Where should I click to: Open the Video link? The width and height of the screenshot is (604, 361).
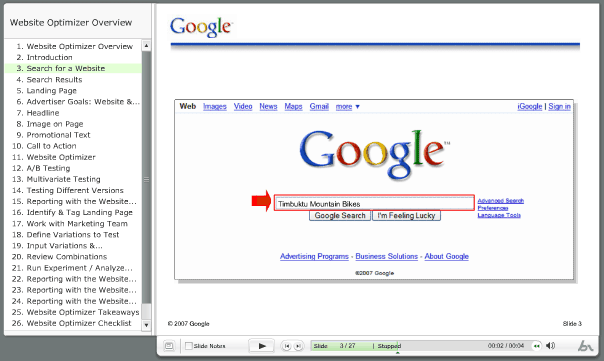click(x=243, y=106)
